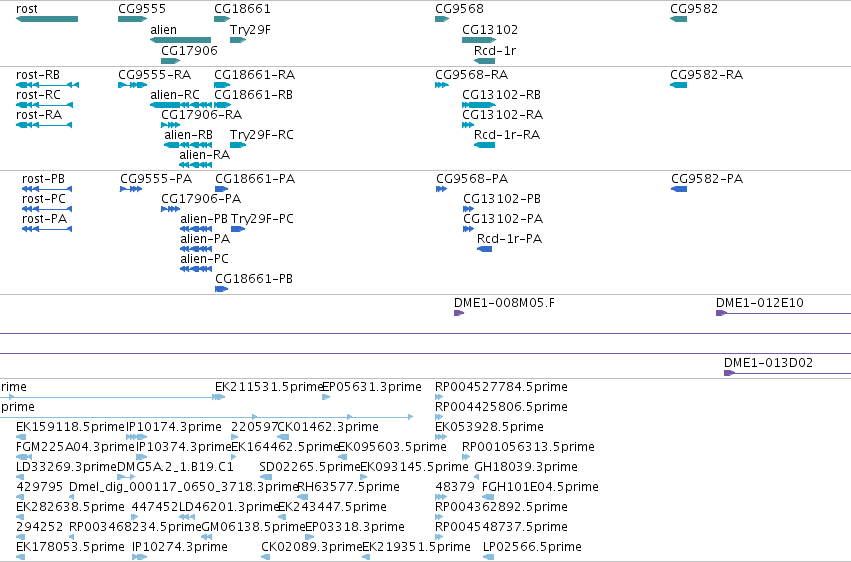This screenshot has height=562, width=851.
Task: Select the alien-RB transcript label
Action: [x=188, y=135]
